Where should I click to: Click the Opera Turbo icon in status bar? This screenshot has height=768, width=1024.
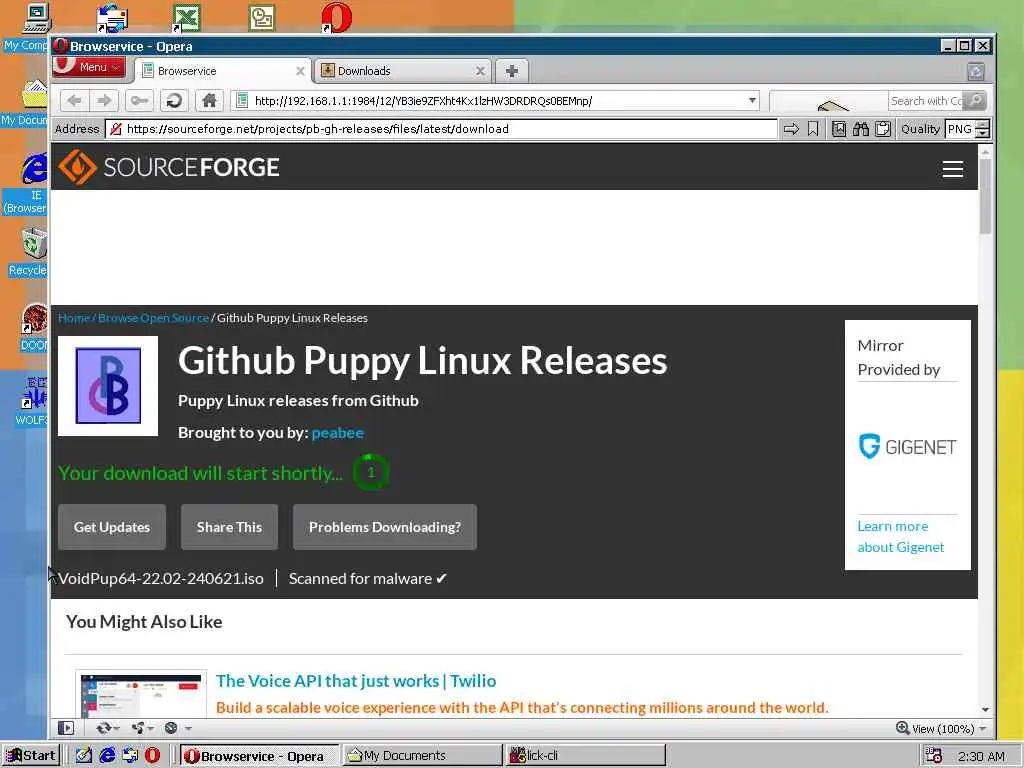(171, 728)
